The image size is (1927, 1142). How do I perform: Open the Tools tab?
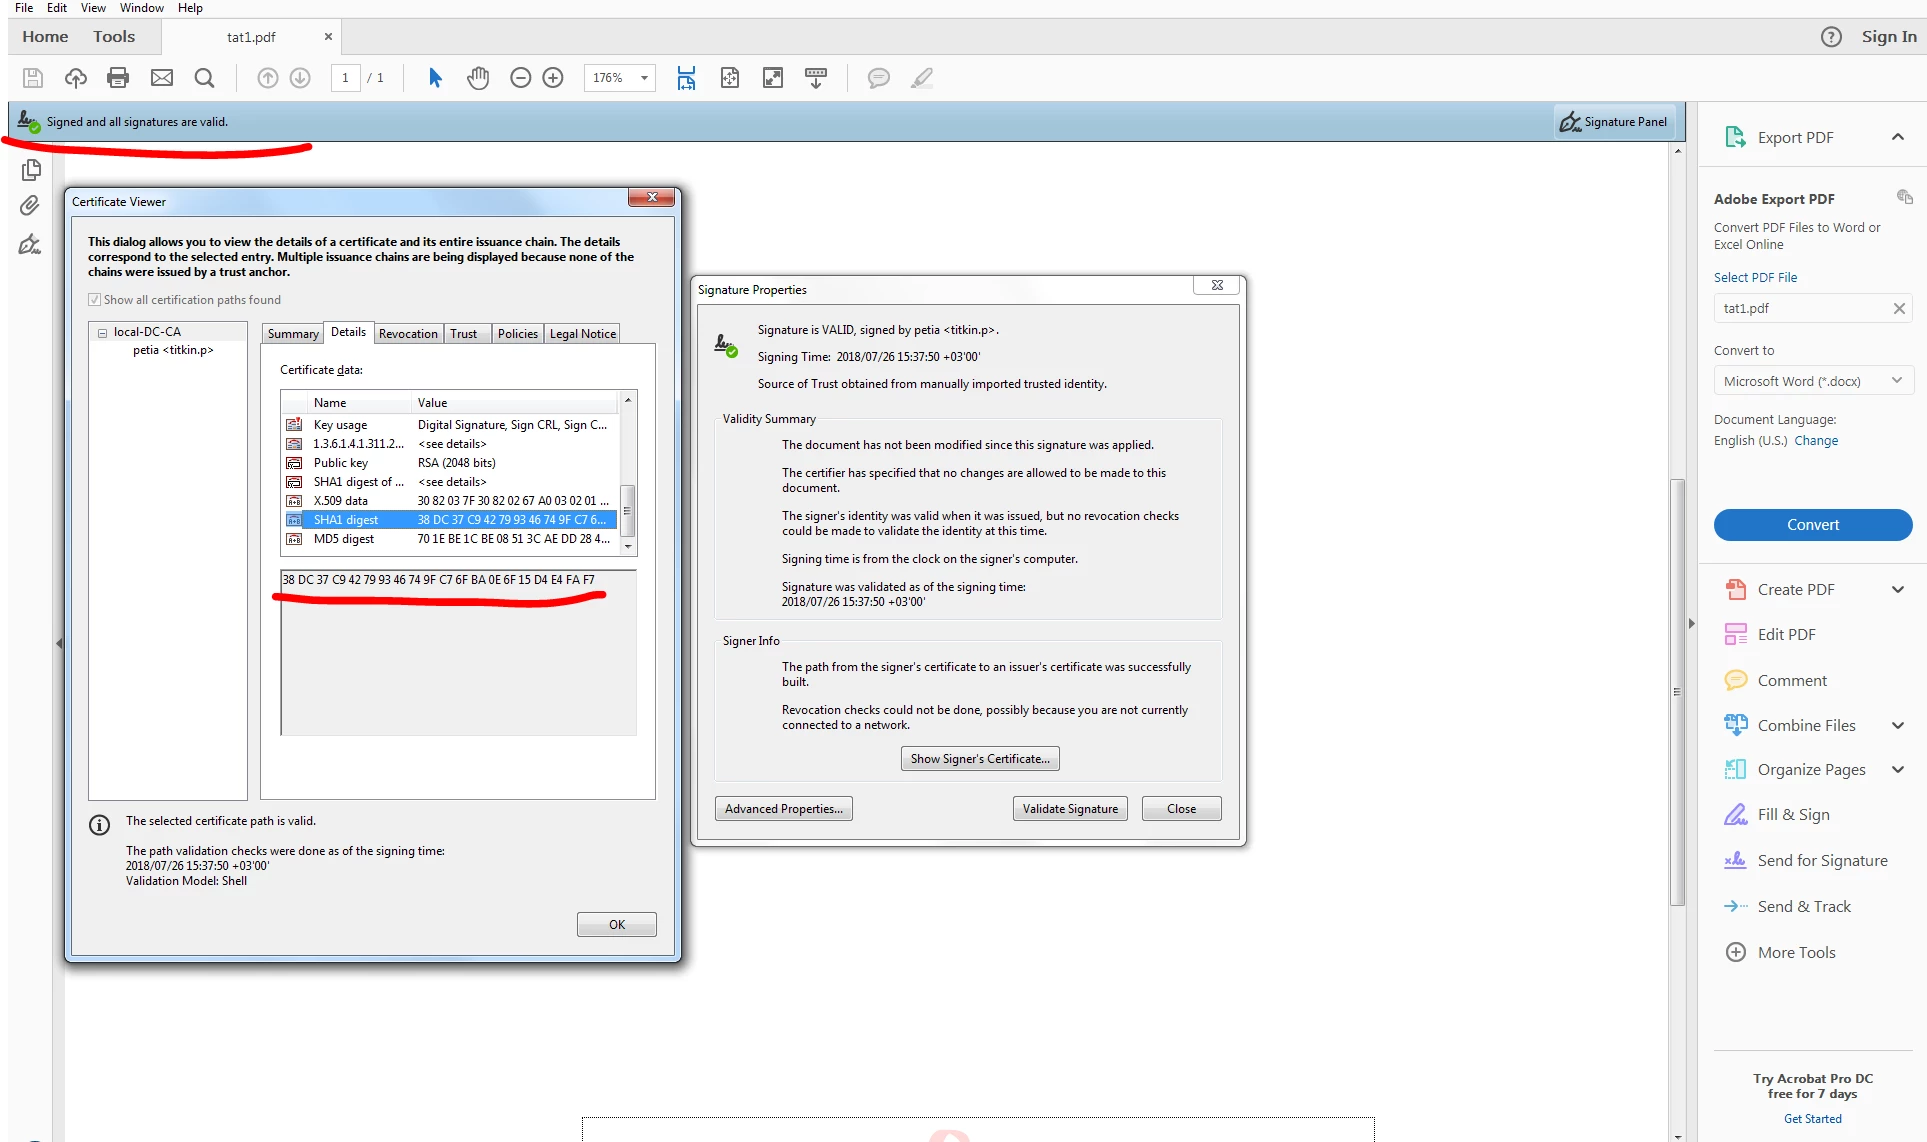tap(114, 37)
